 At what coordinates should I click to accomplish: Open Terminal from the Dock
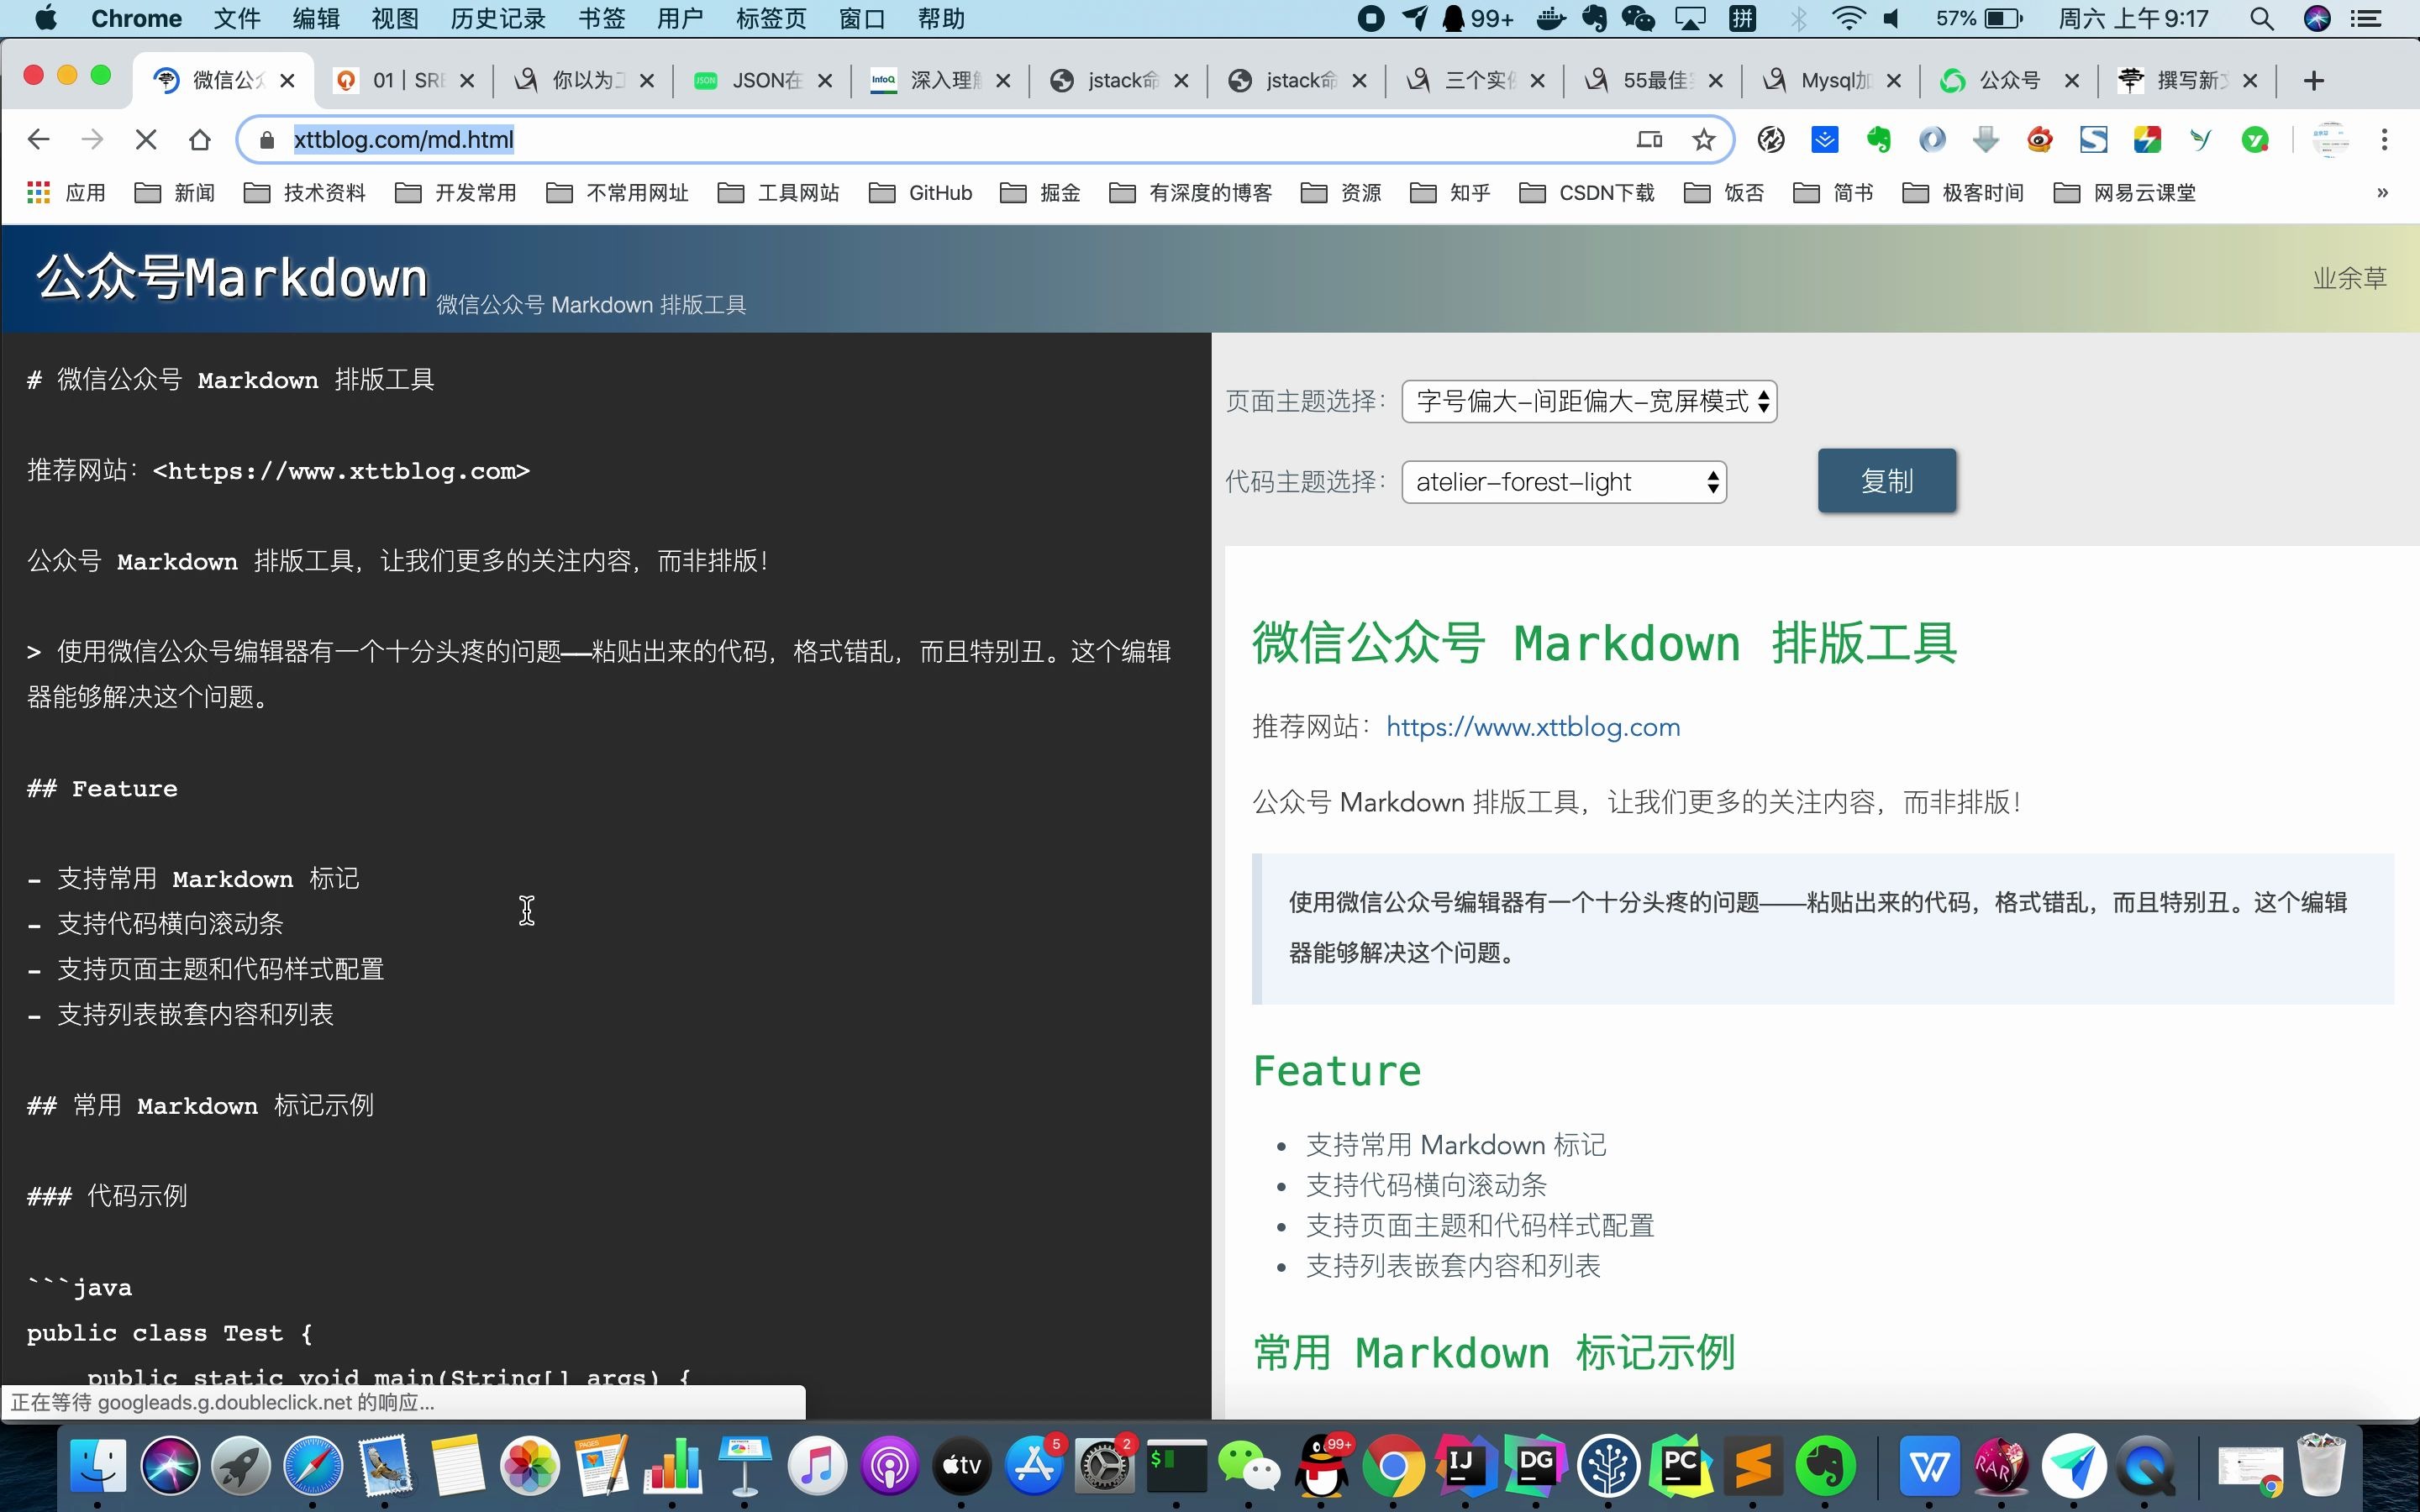[x=1176, y=1467]
